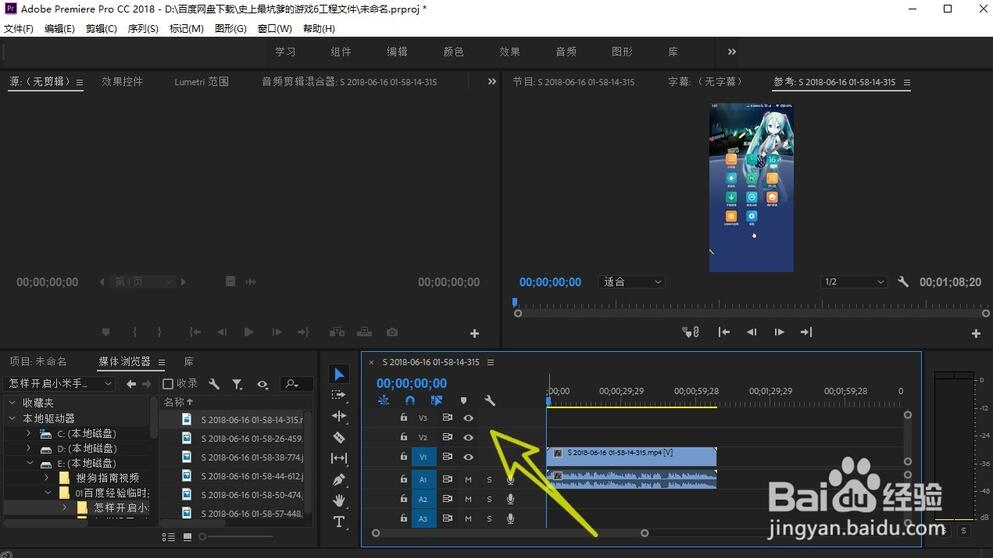Screen dimensions: 993x558
Task: Mute audio track A1
Action: coord(468,480)
